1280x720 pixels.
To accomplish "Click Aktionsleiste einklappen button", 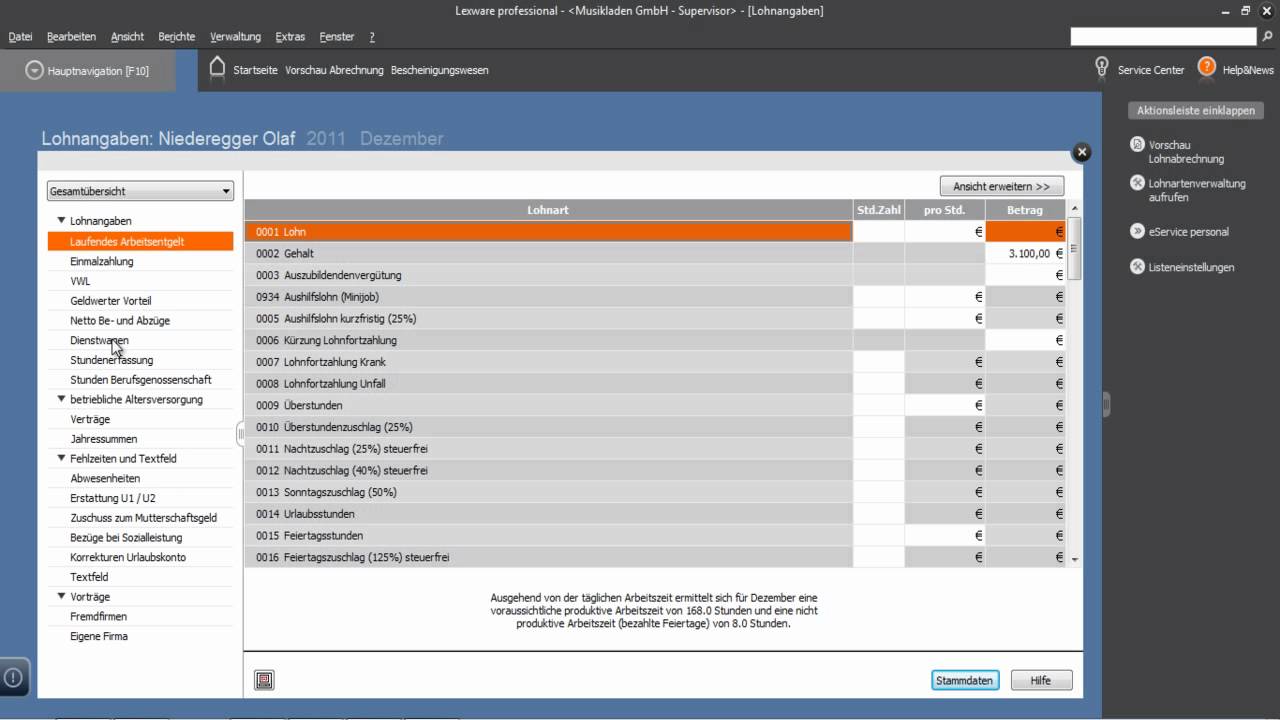I will (x=1195, y=110).
